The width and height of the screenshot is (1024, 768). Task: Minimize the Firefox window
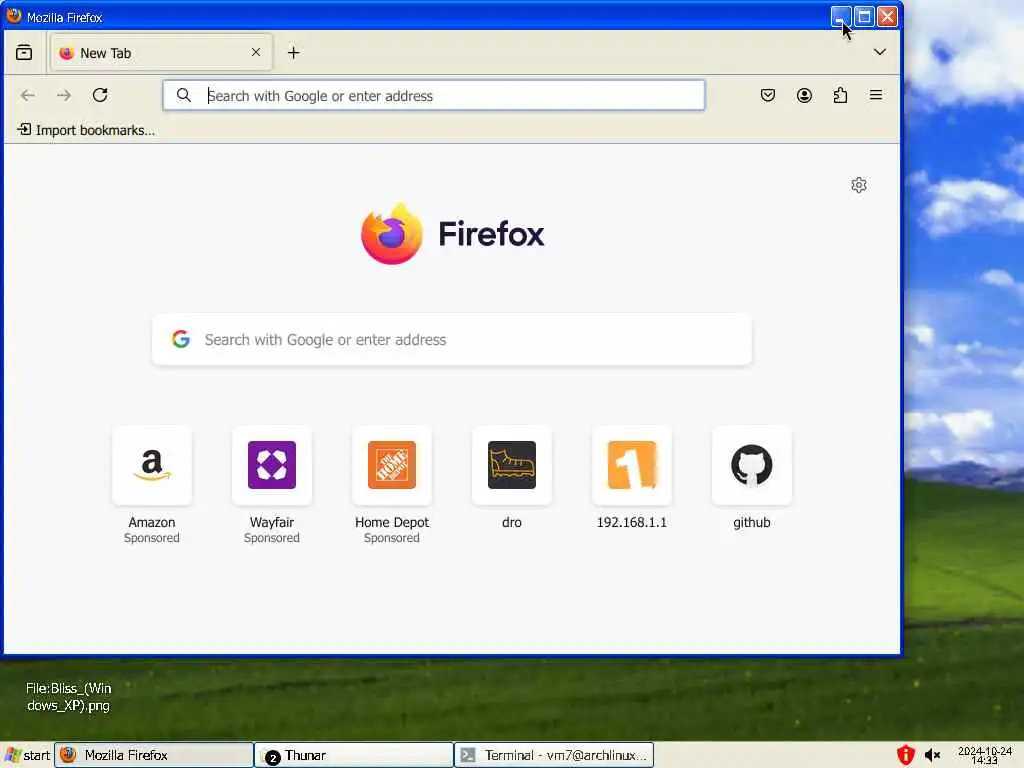pos(841,16)
